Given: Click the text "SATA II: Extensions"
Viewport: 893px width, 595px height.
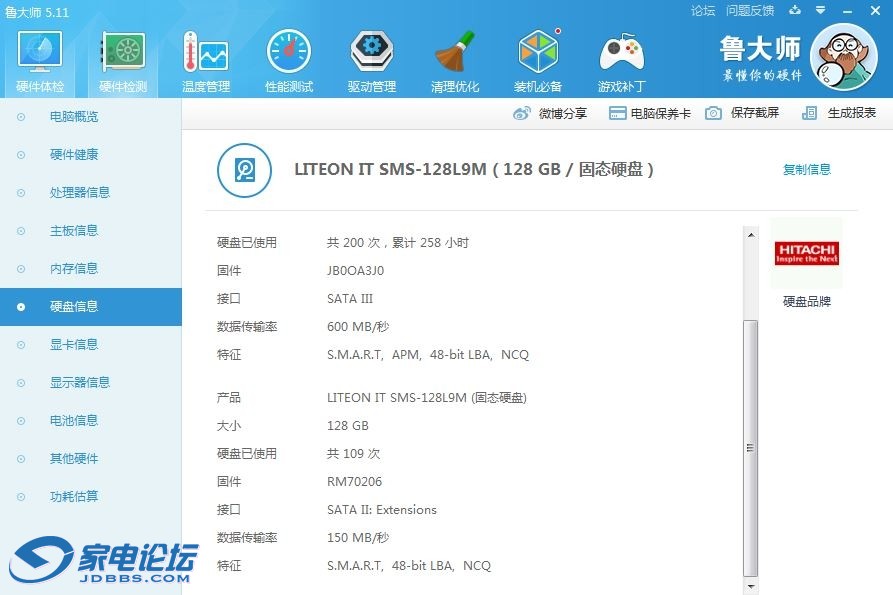Looking at the screenshot, I should tap(382, 510).
